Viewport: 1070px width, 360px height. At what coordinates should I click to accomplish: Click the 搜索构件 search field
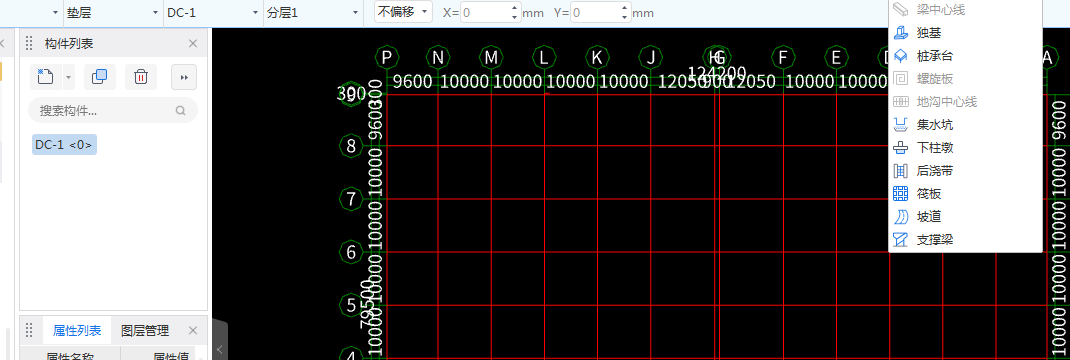(x=113, y=110)
